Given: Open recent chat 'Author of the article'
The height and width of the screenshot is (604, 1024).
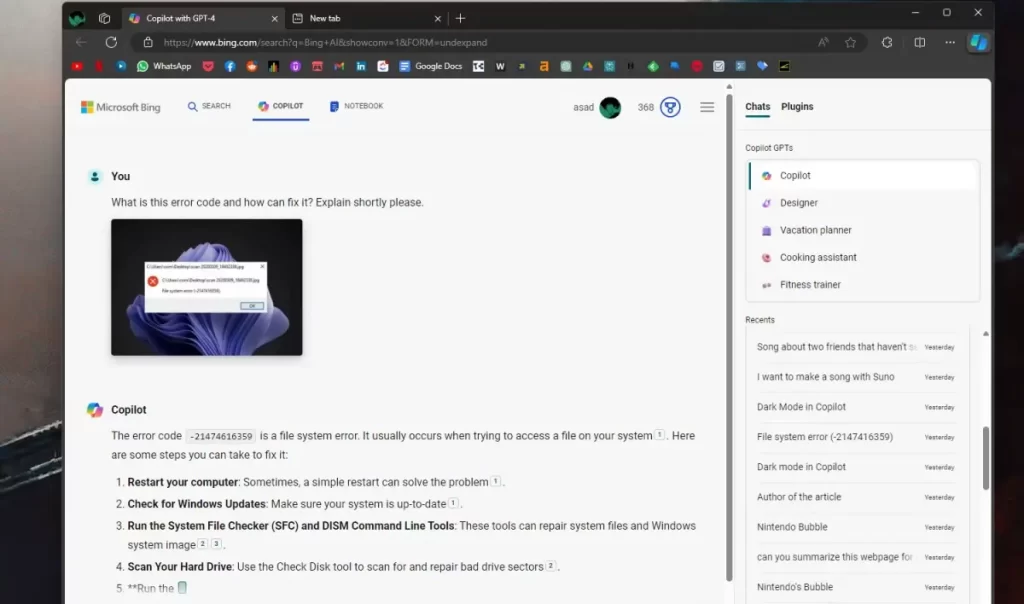Looking at the screenshot, I should click(x=856, y=497).
